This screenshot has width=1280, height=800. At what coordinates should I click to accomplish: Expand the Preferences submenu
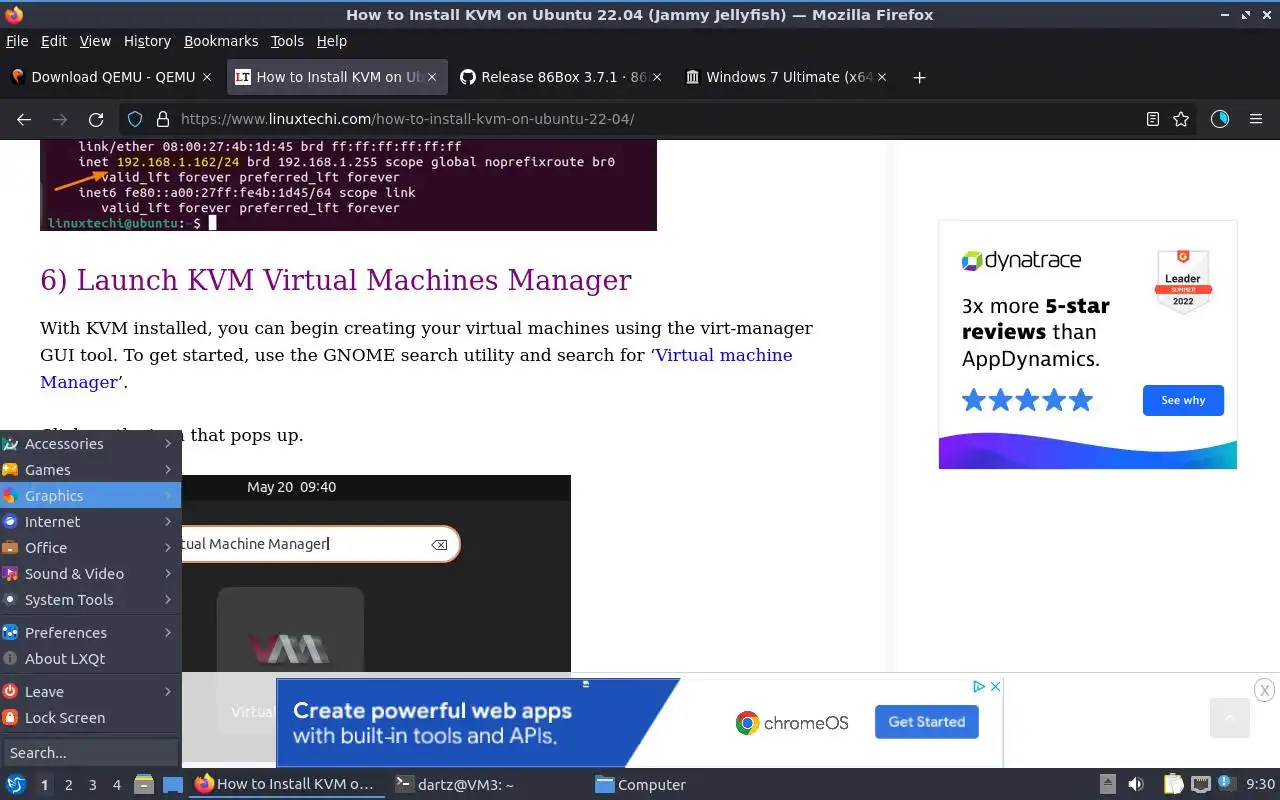(x=90, y=633)
